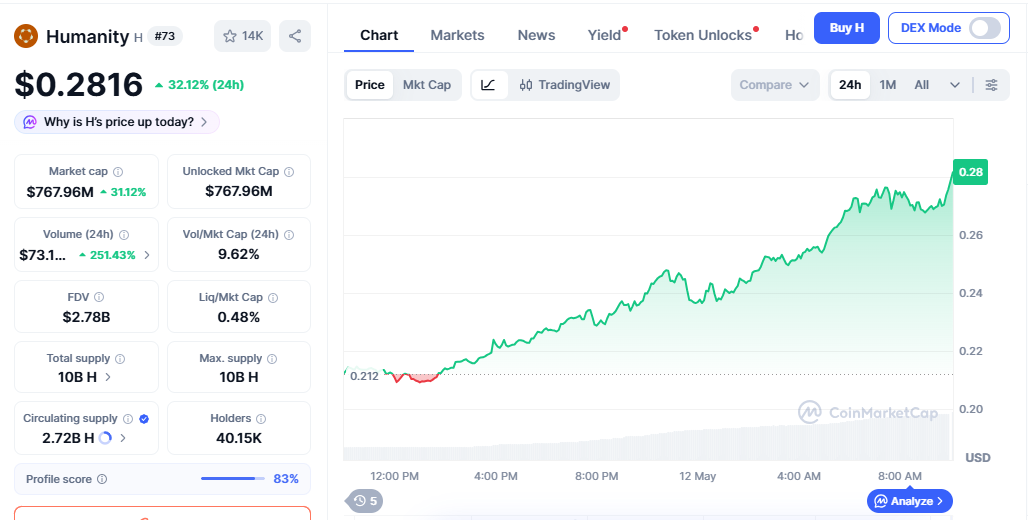
Task: Expand Volume (24h) details chevron
Action: tap(147, 255)
